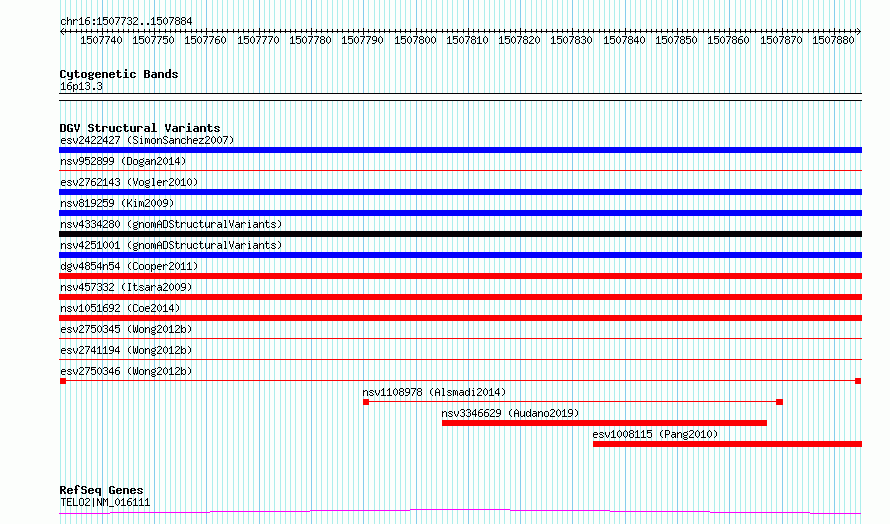Image resolution: width=890 pixels, height=524 pixels.
Task: Click ruler position 1507750
Action: pos(153,40)
